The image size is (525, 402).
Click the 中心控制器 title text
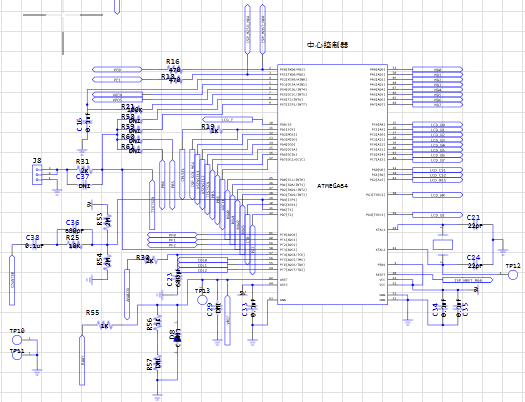tap(327, 45)
